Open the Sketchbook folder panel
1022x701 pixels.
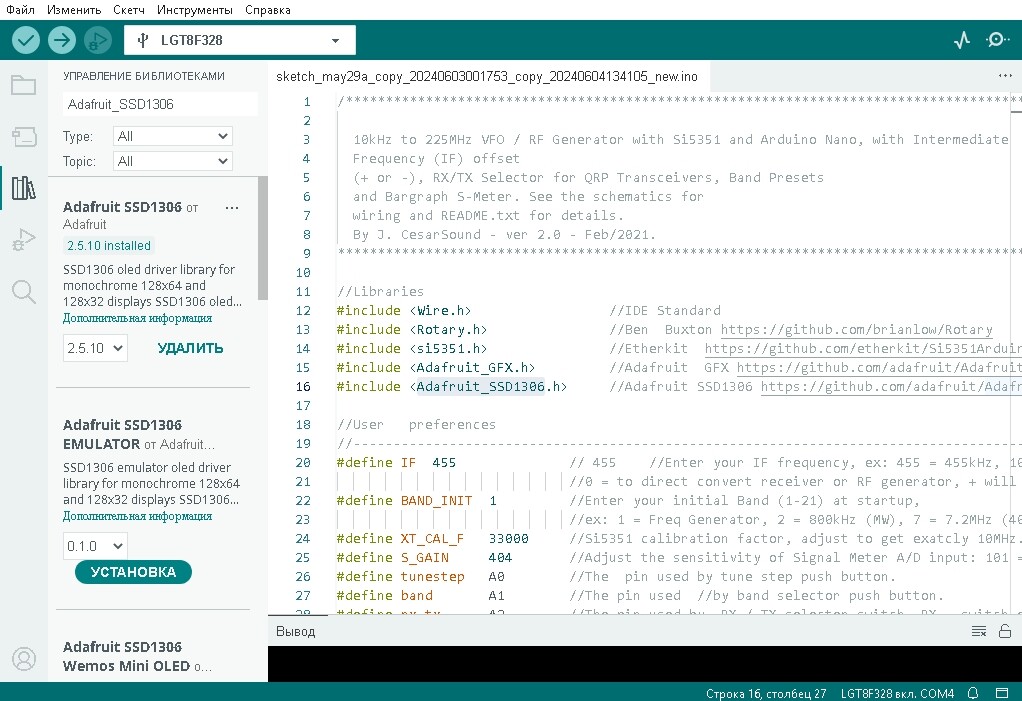point(23,85)
